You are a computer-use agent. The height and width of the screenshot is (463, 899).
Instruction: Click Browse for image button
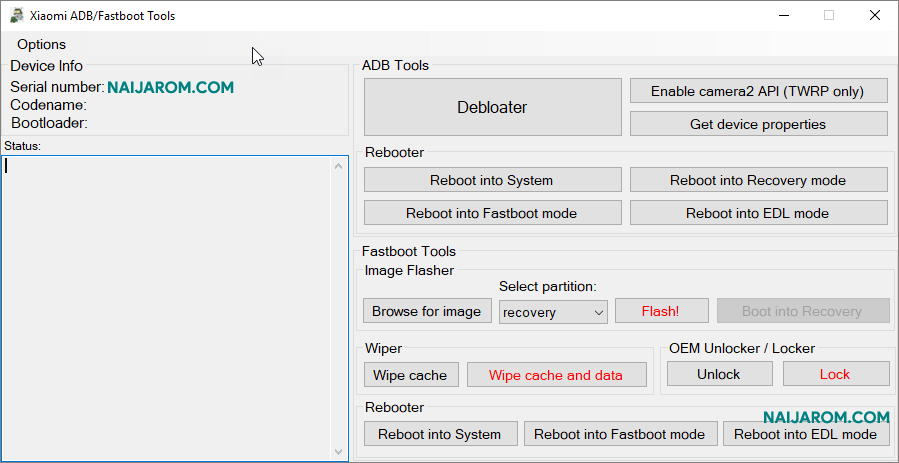tap(427, 311)
